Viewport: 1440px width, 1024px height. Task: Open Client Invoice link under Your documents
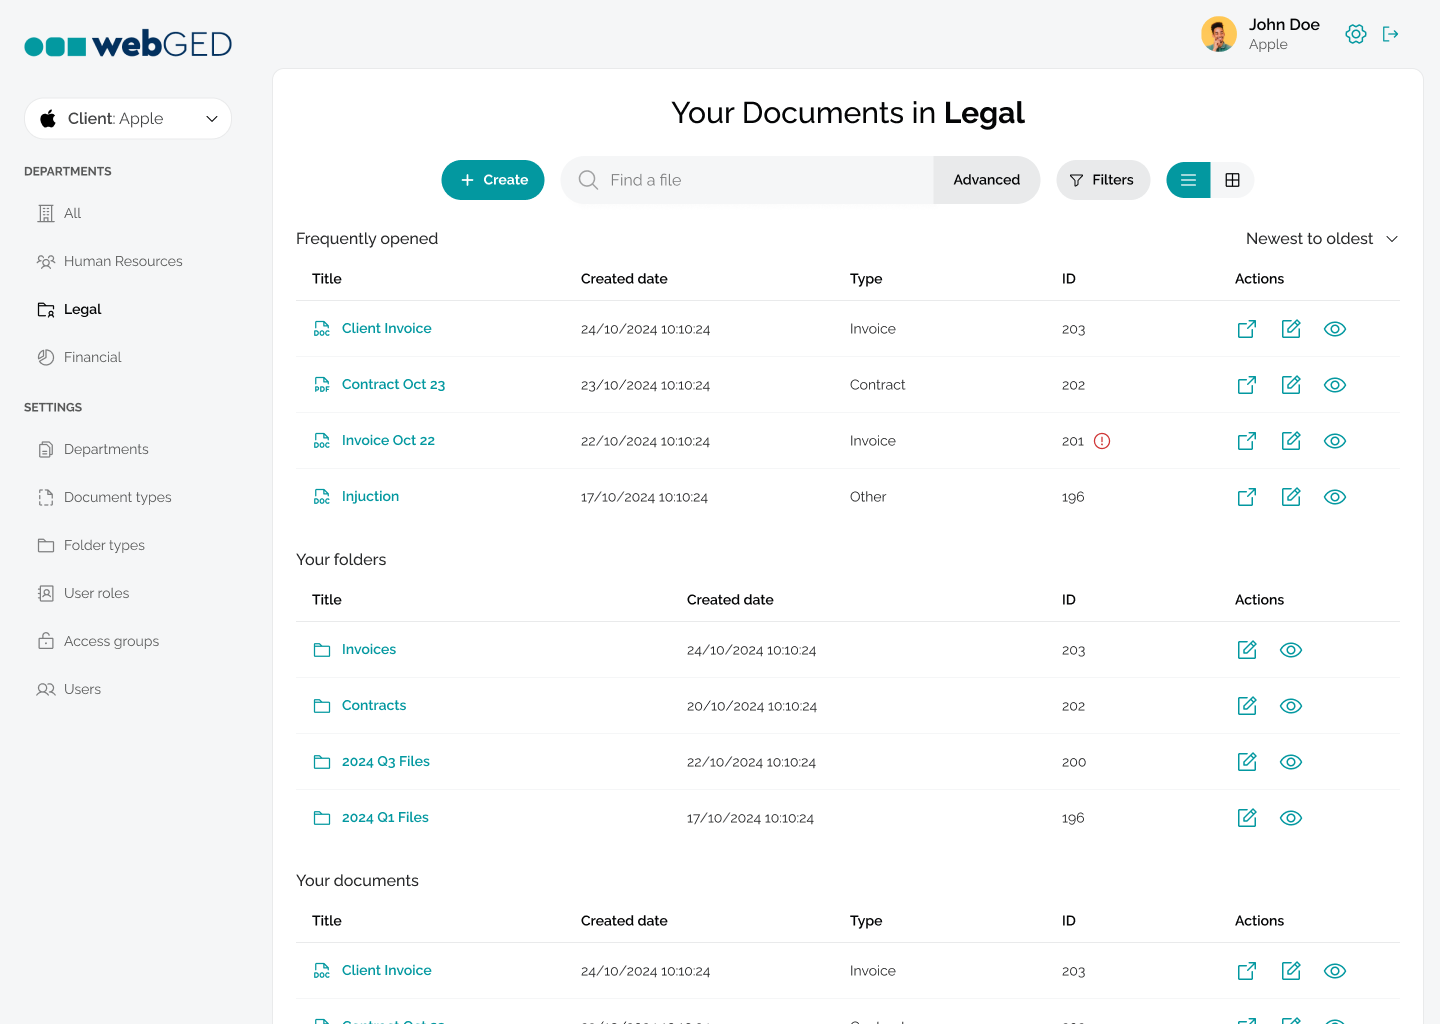(387, 970)
